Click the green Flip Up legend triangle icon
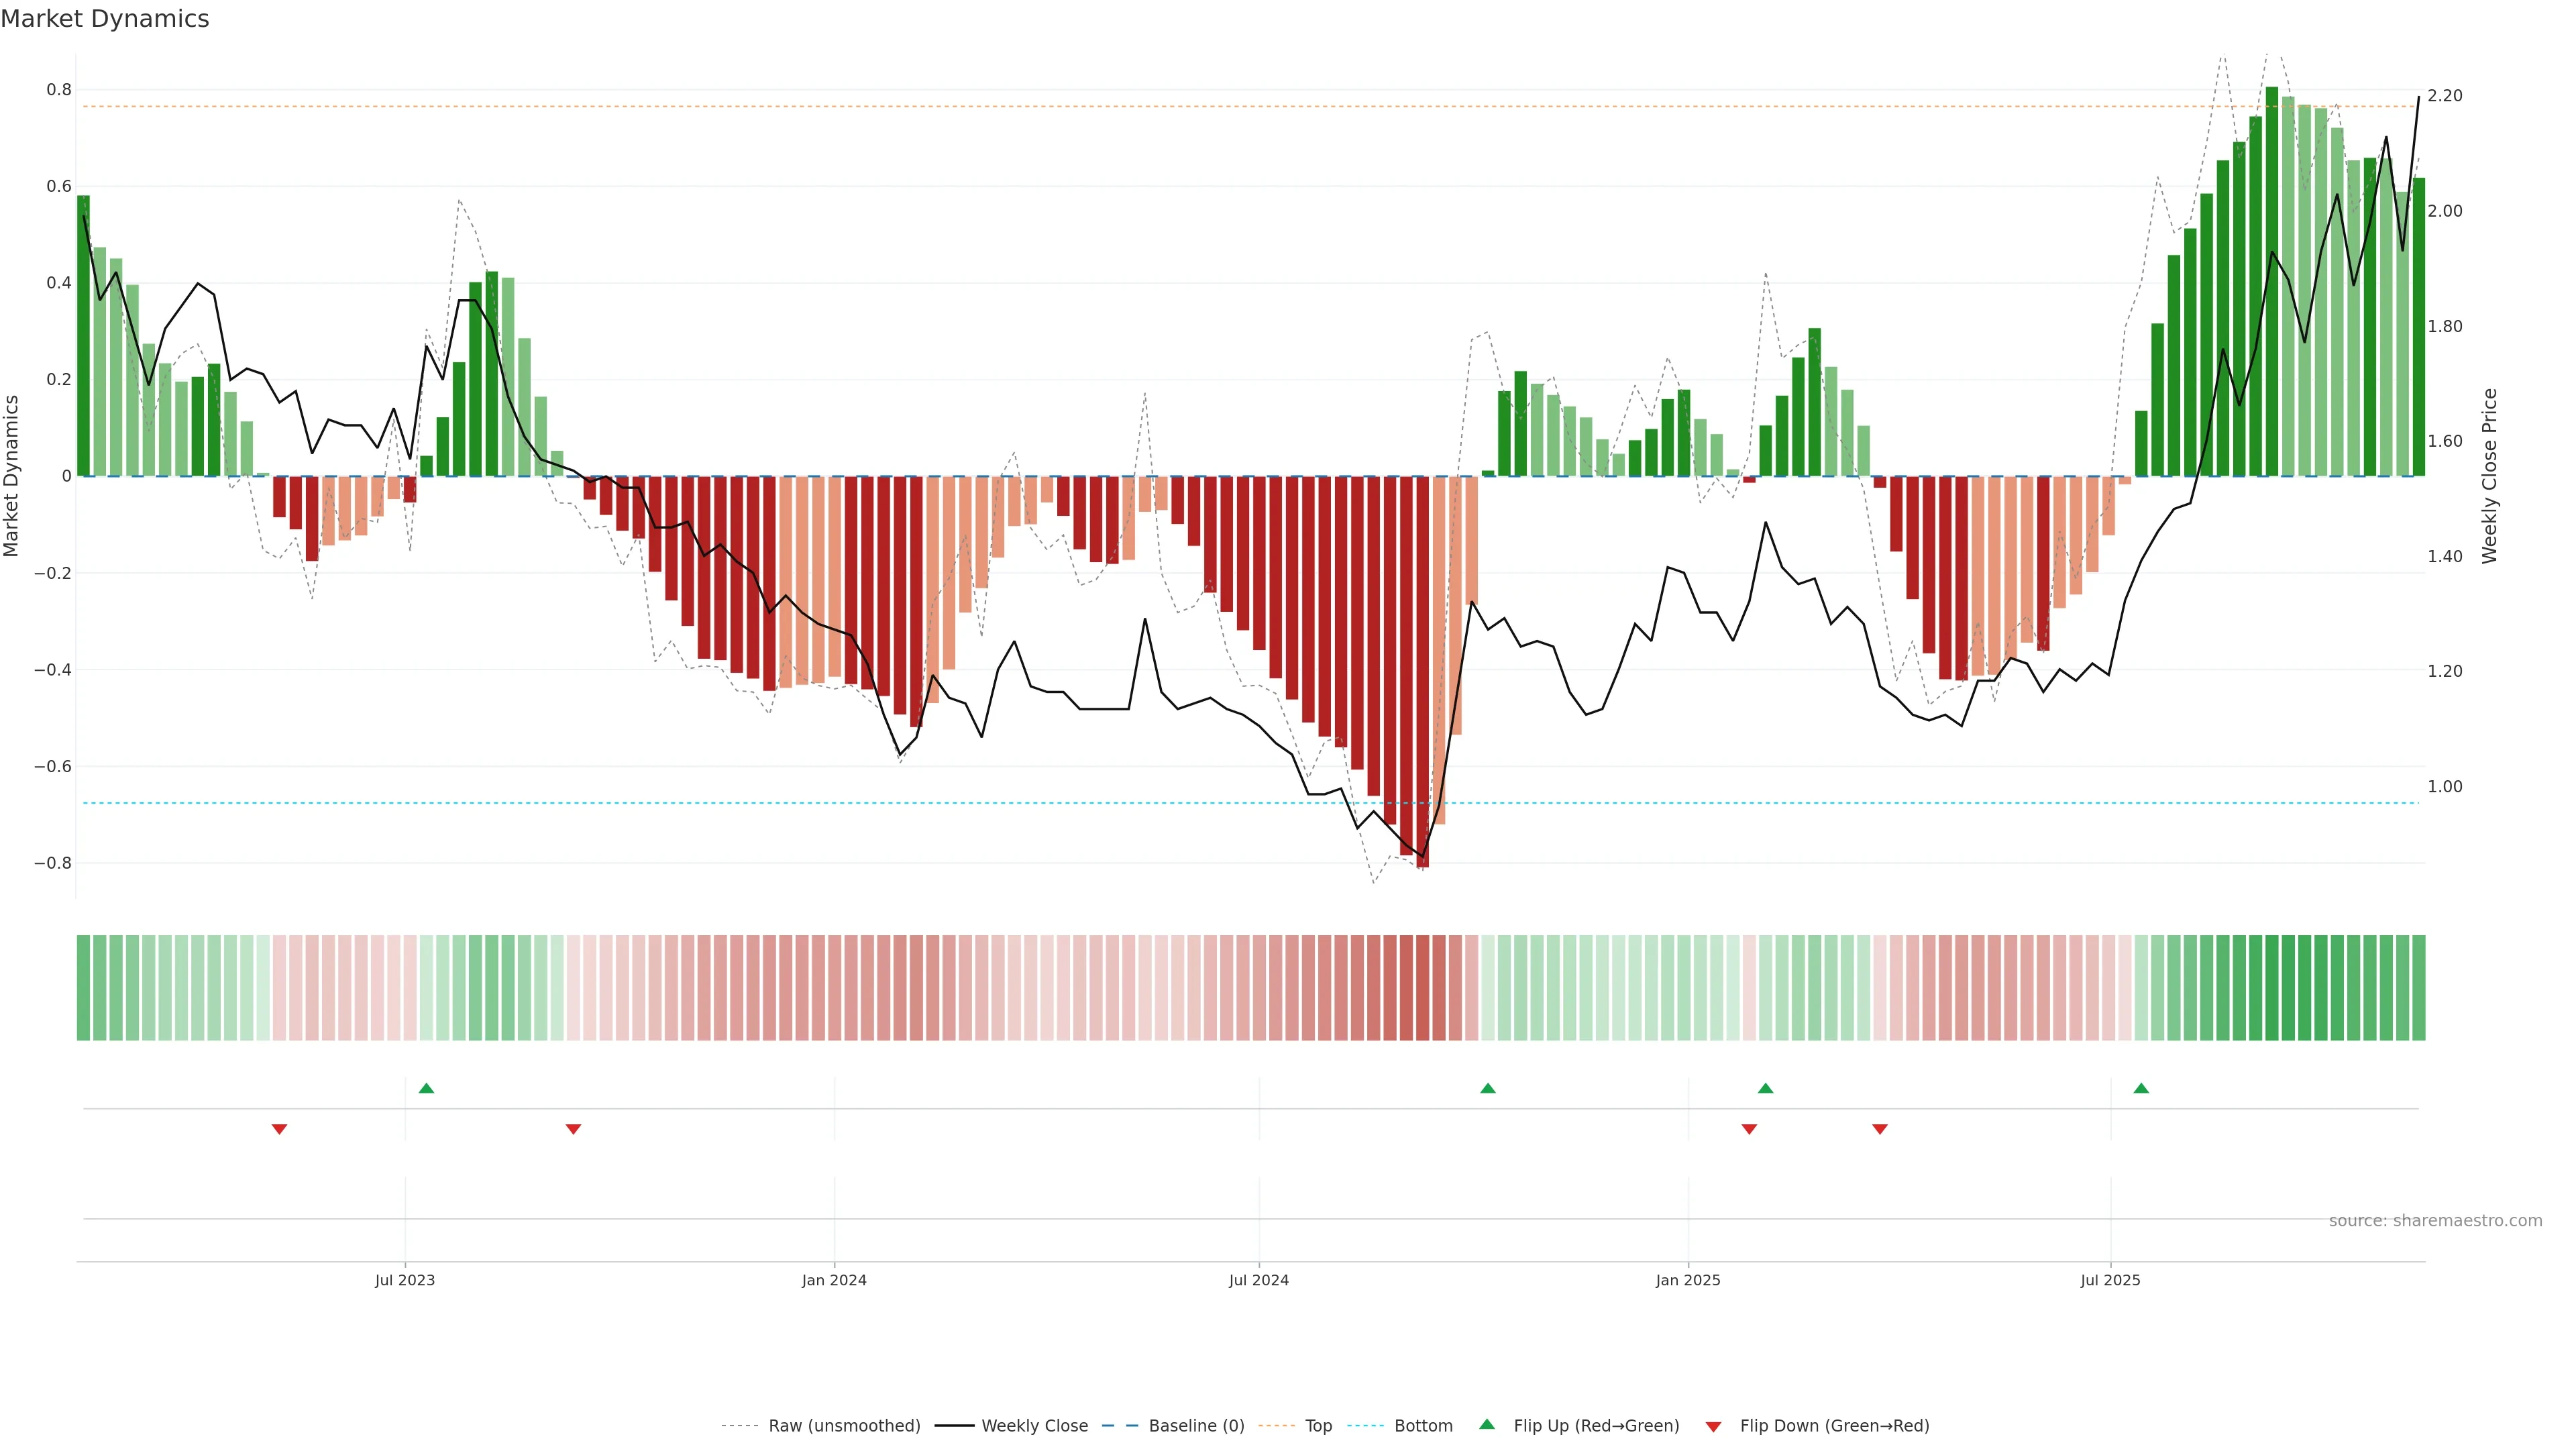The image size is (2576, 1449). pos(1487,1424)
